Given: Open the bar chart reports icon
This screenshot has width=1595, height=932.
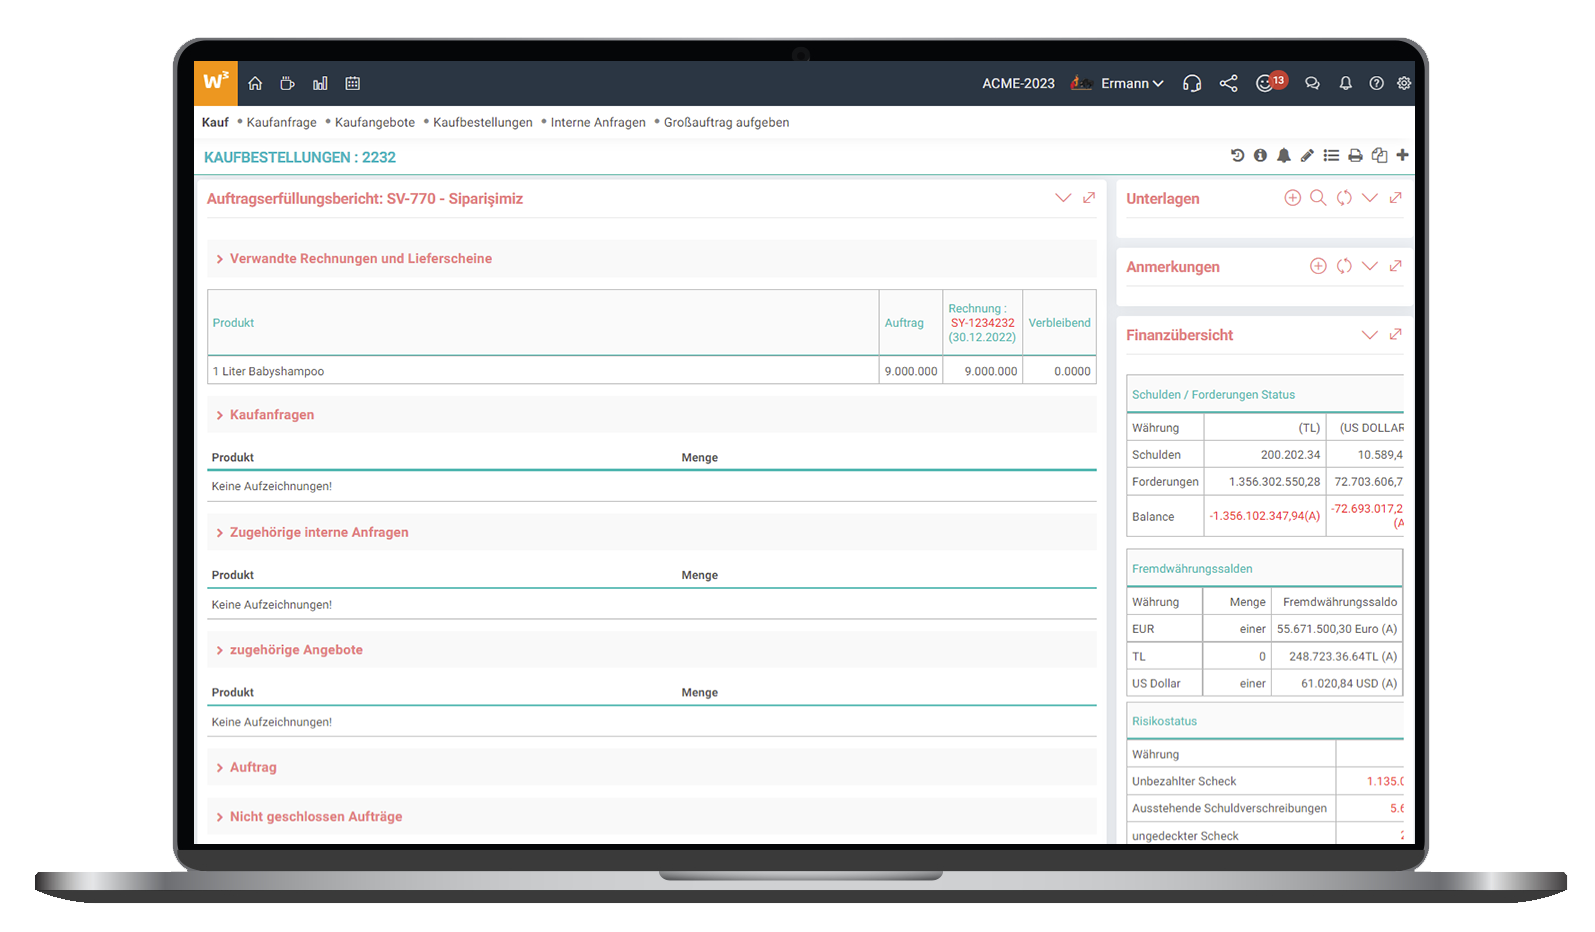Looking at the screenshot, I should tap(320, 84).
